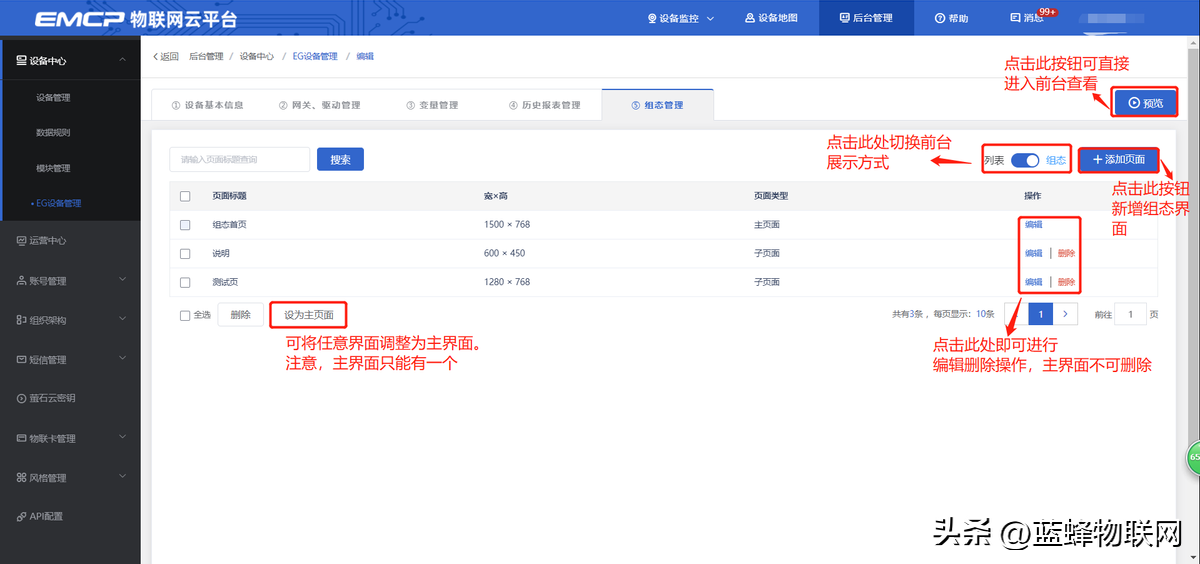Viewport: 1200px width, 564px height.
Task: Click the 物联卡管理 sidebar icon
Action: coord(22,439)
